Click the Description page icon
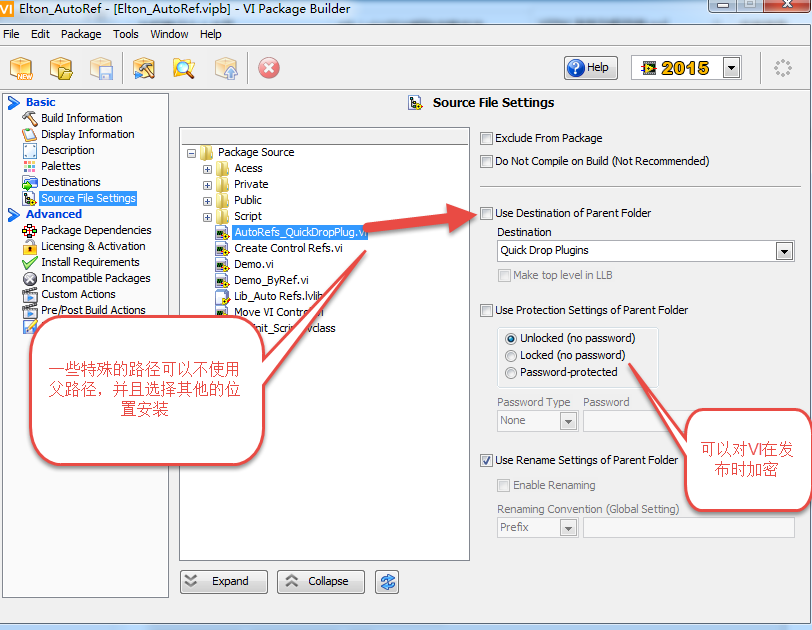Screen dimensions: 812x630 pyautogui.click(x=30, y=150)
